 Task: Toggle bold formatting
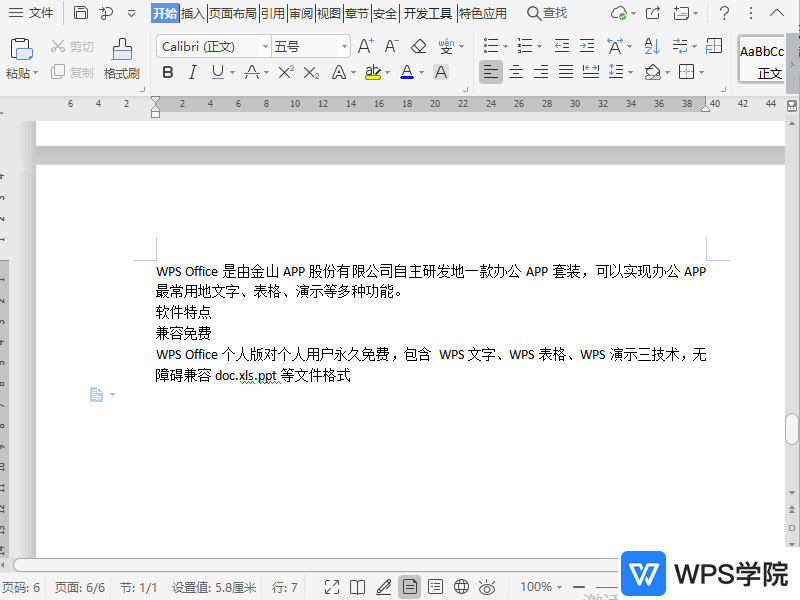167,72
